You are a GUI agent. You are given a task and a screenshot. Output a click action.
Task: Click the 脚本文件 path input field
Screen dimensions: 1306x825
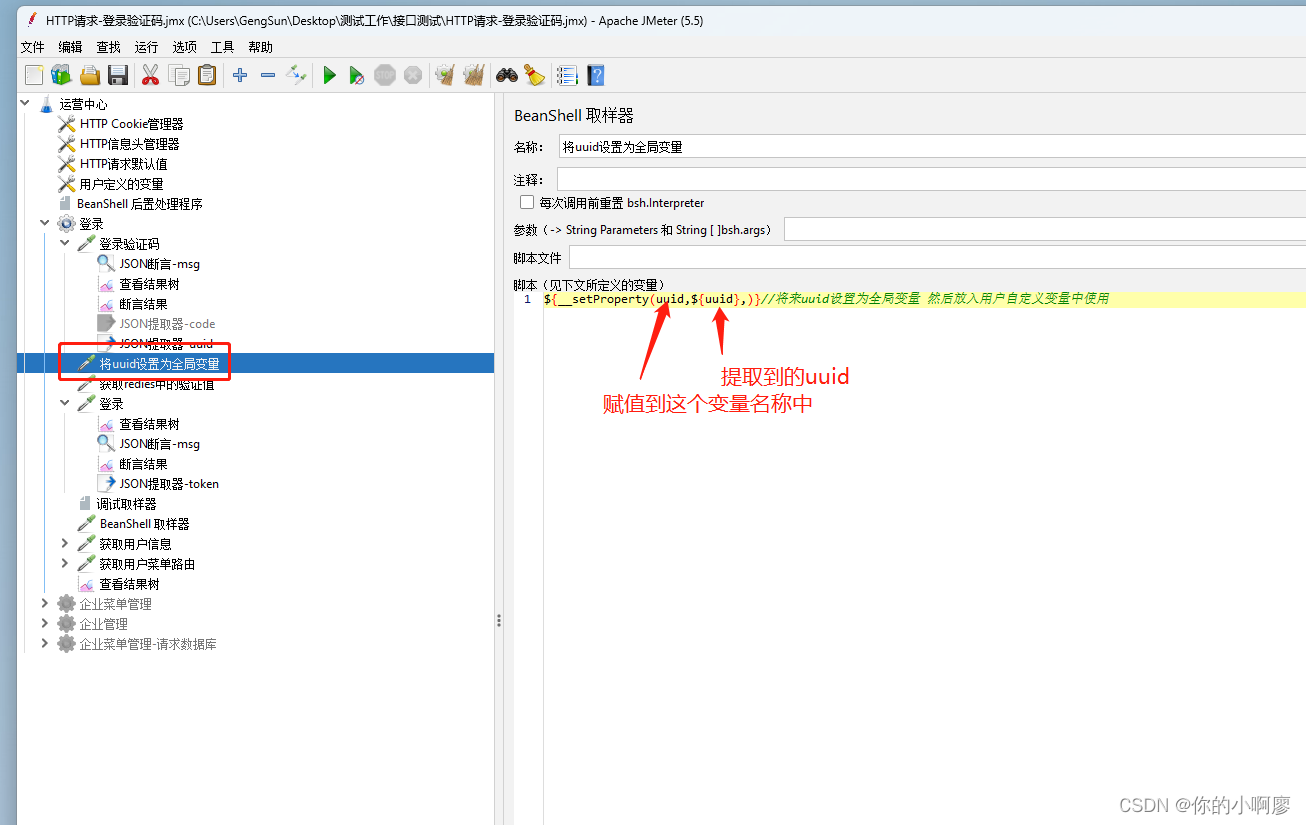click(x=937, y=258)
